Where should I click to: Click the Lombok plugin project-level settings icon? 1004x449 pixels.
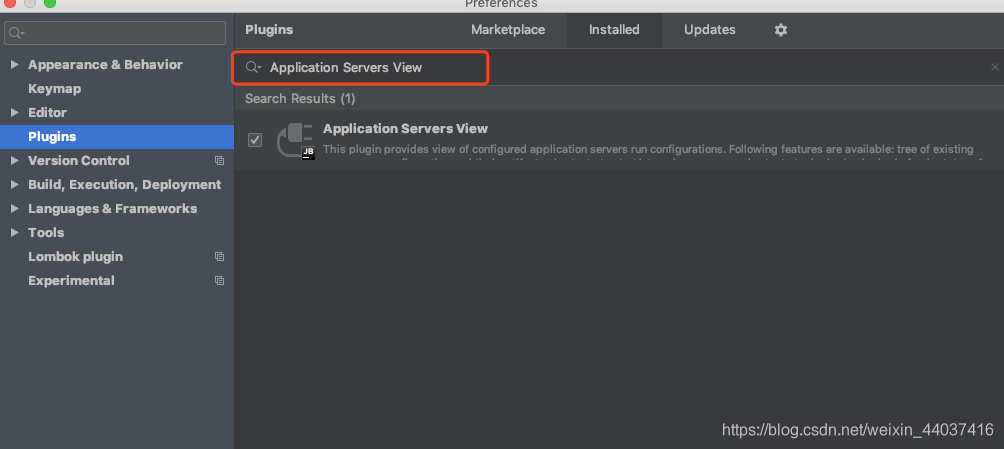coord(219,257)
